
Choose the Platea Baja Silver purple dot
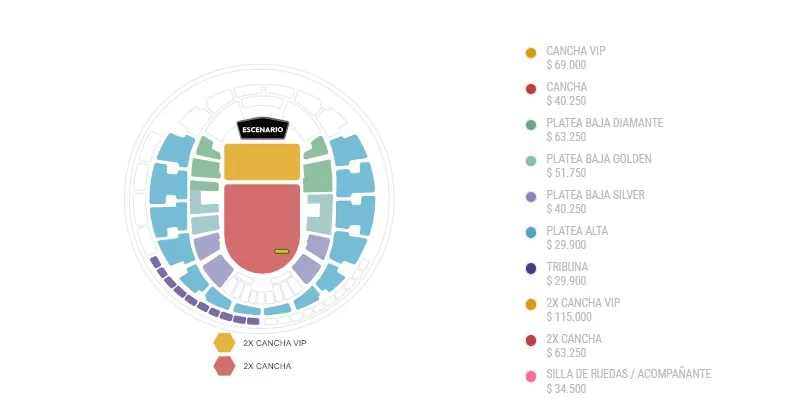click(531, 197)
